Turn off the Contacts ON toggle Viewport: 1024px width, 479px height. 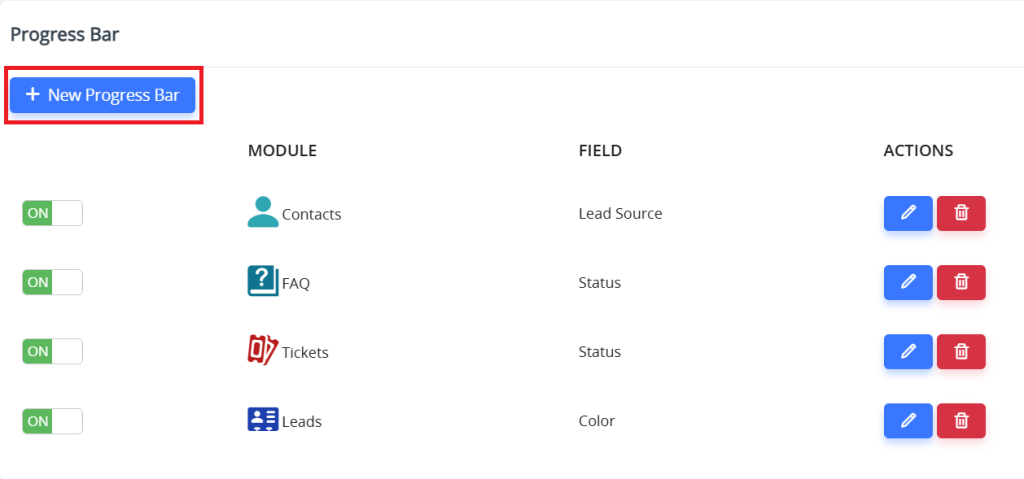click(x=52, y=213)
